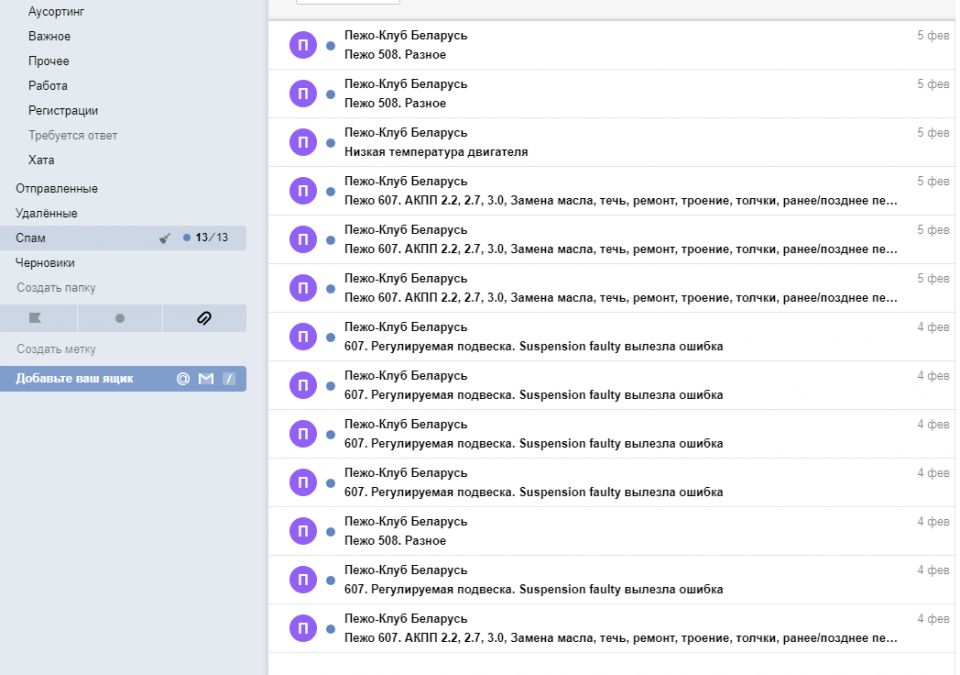Click the broom icon to clean Спам folder
960x675 pixels.
coord(166,238)
